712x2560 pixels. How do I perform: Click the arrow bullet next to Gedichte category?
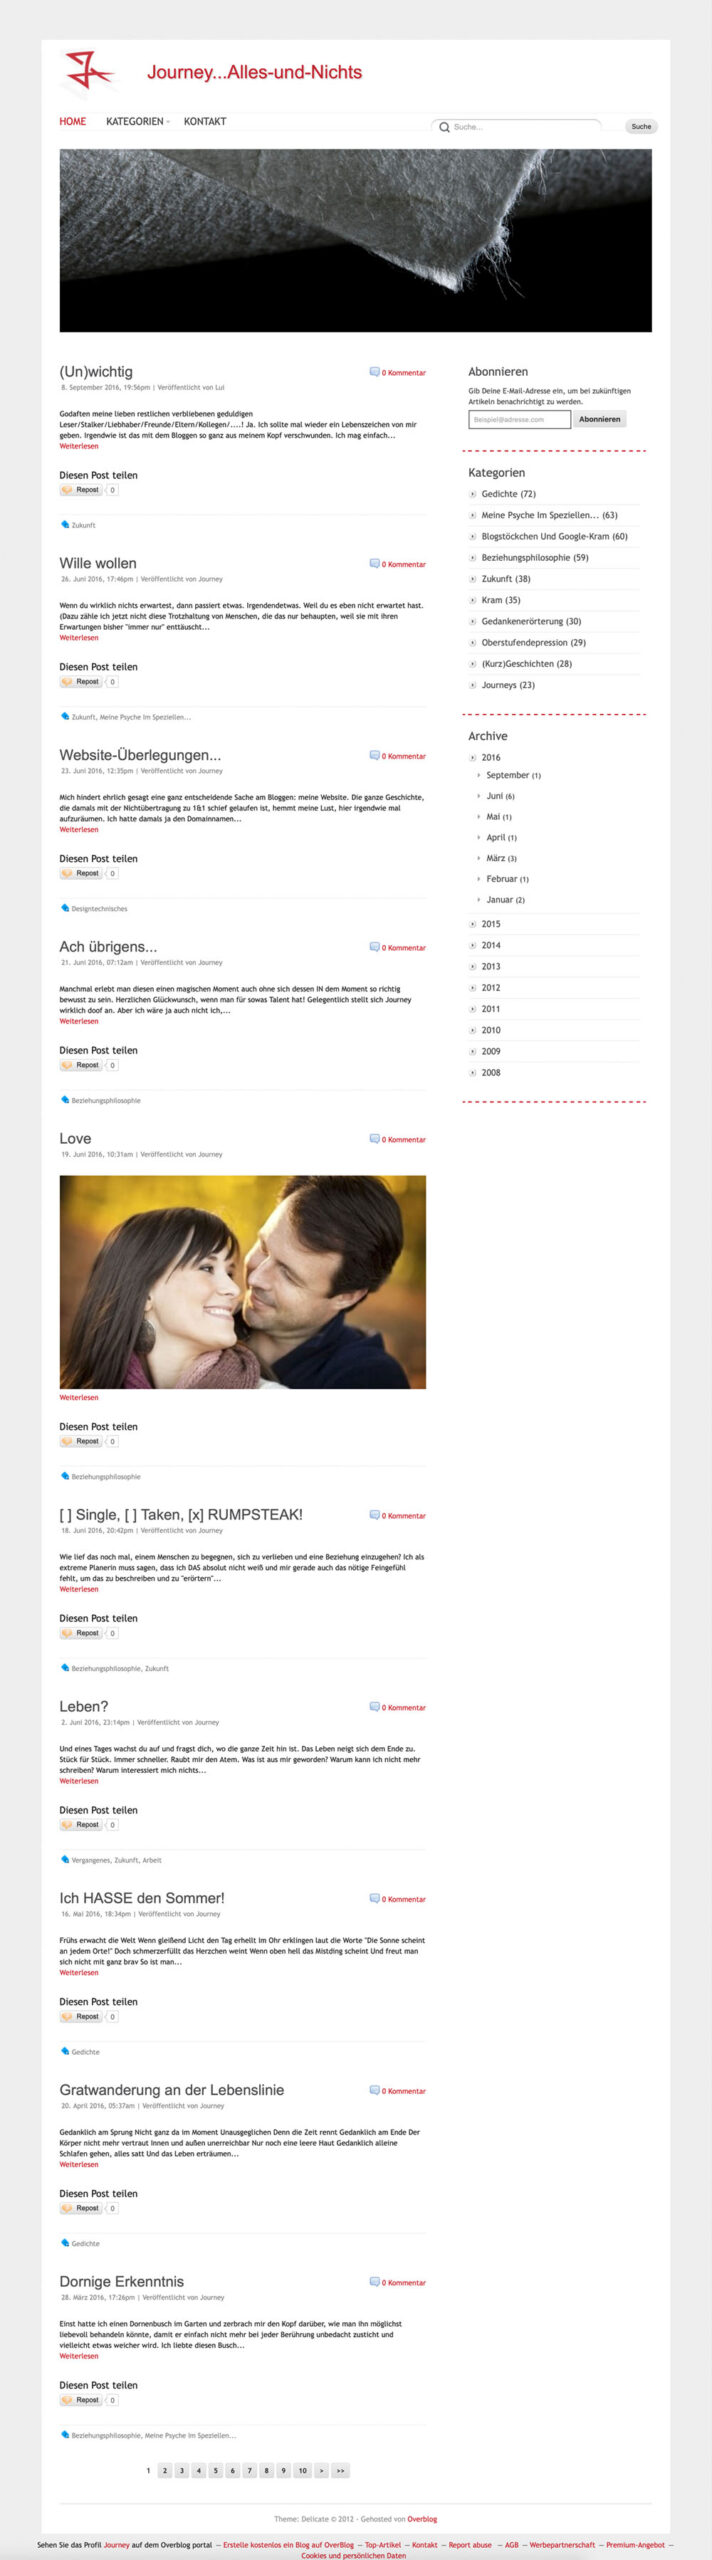point(473,494)
